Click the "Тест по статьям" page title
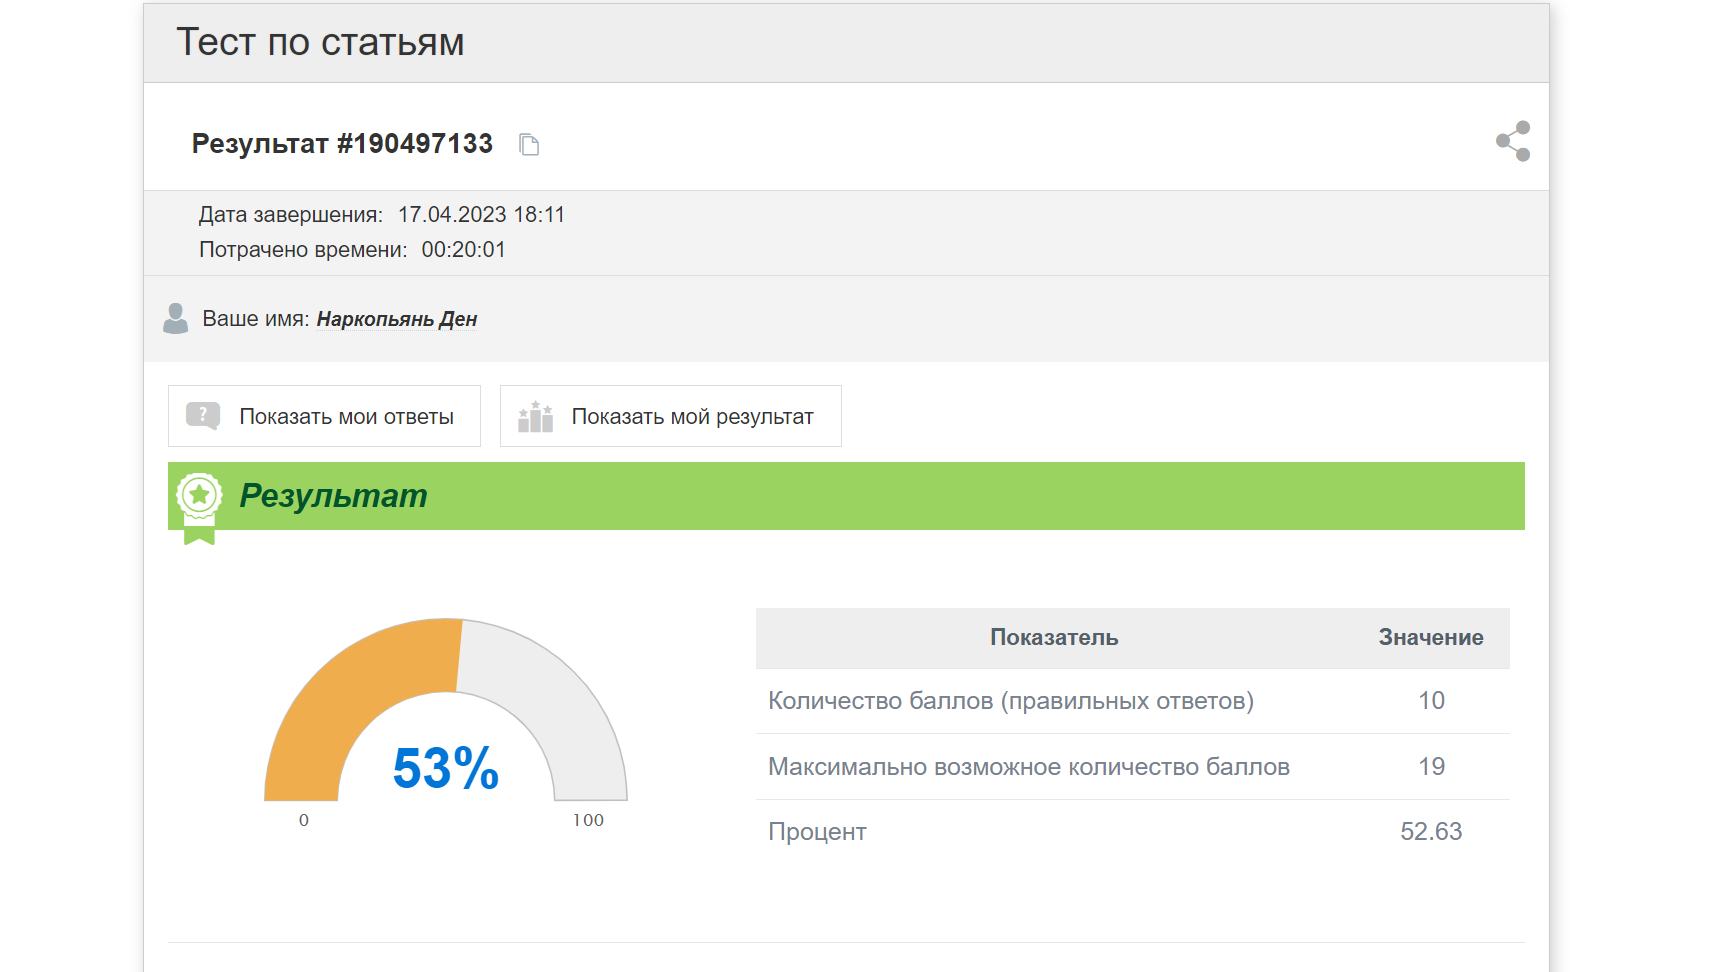The image size is (1723, 972). click(x=320, y=42)
